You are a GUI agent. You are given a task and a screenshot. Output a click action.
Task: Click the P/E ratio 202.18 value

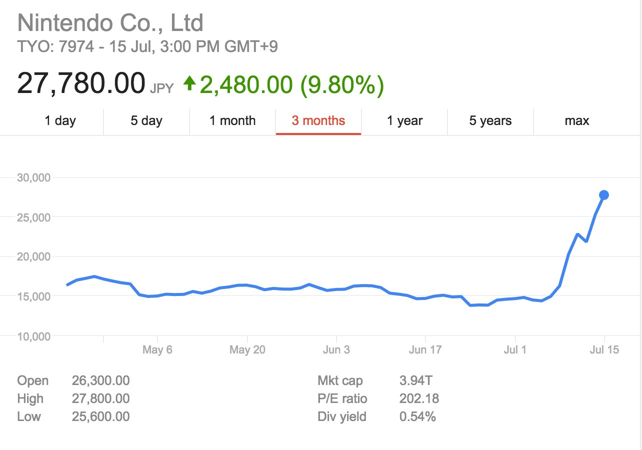tap(418, 398)
